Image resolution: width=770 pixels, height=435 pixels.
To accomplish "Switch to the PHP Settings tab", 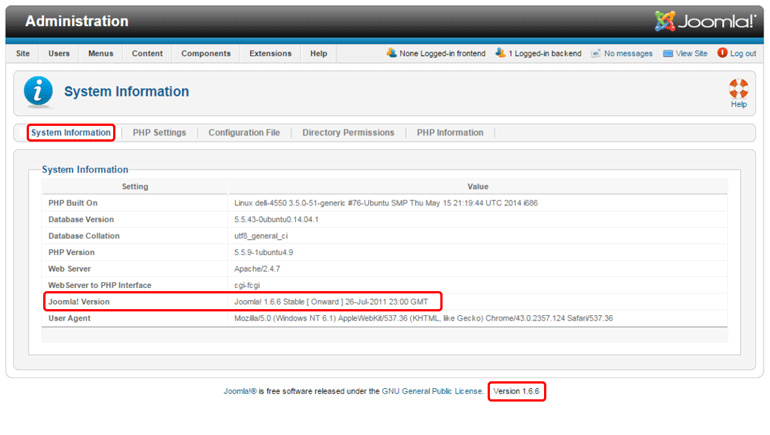I will point(159,132).
